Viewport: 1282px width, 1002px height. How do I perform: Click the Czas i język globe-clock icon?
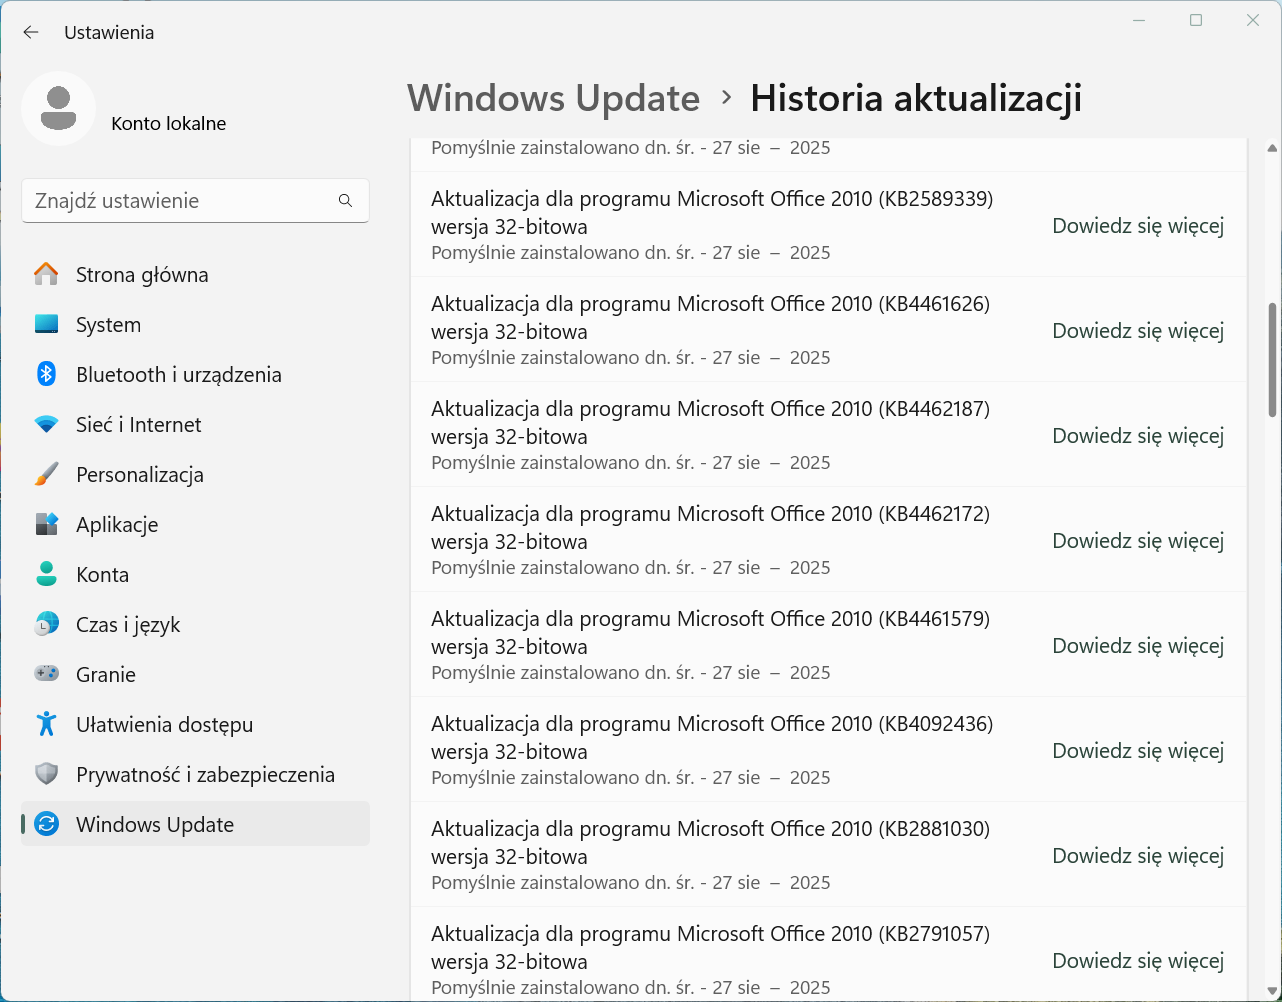pos(46,624)
